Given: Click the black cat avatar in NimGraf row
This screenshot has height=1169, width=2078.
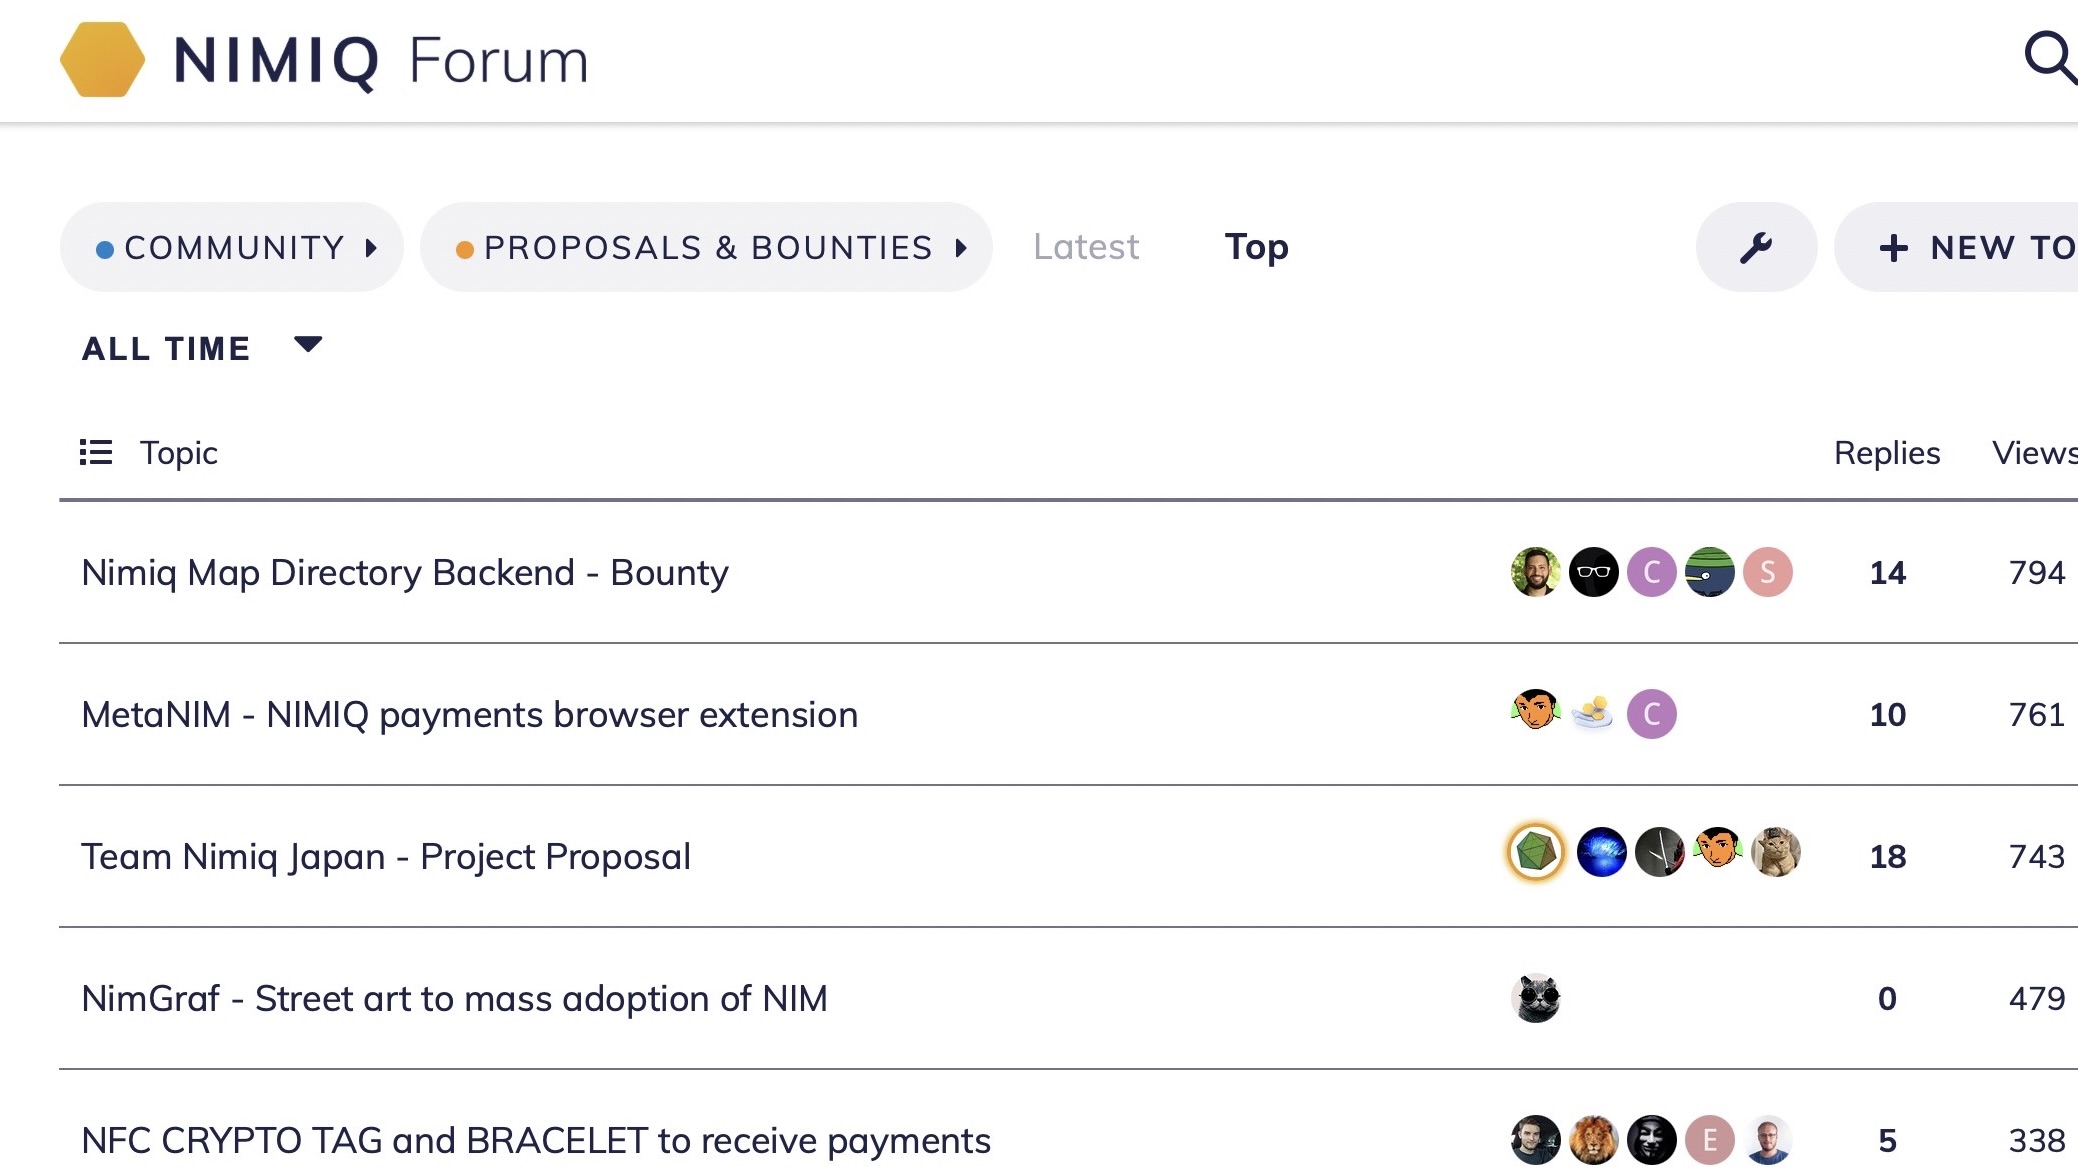Looking at the screenshot, I should tap(1536, 998).
